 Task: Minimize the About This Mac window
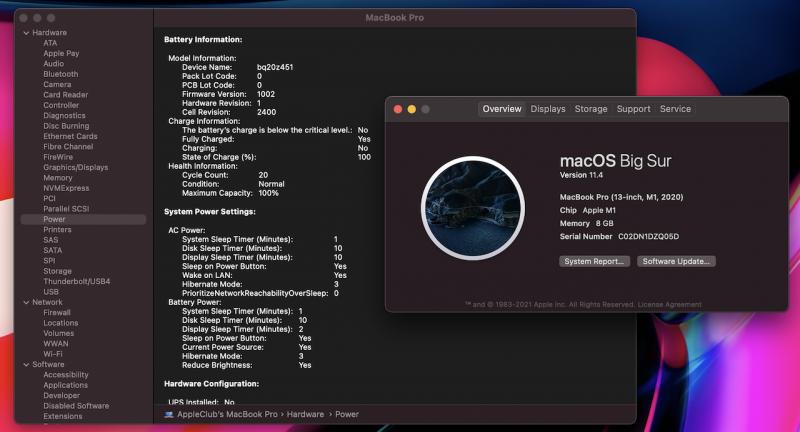click(411, 109)
